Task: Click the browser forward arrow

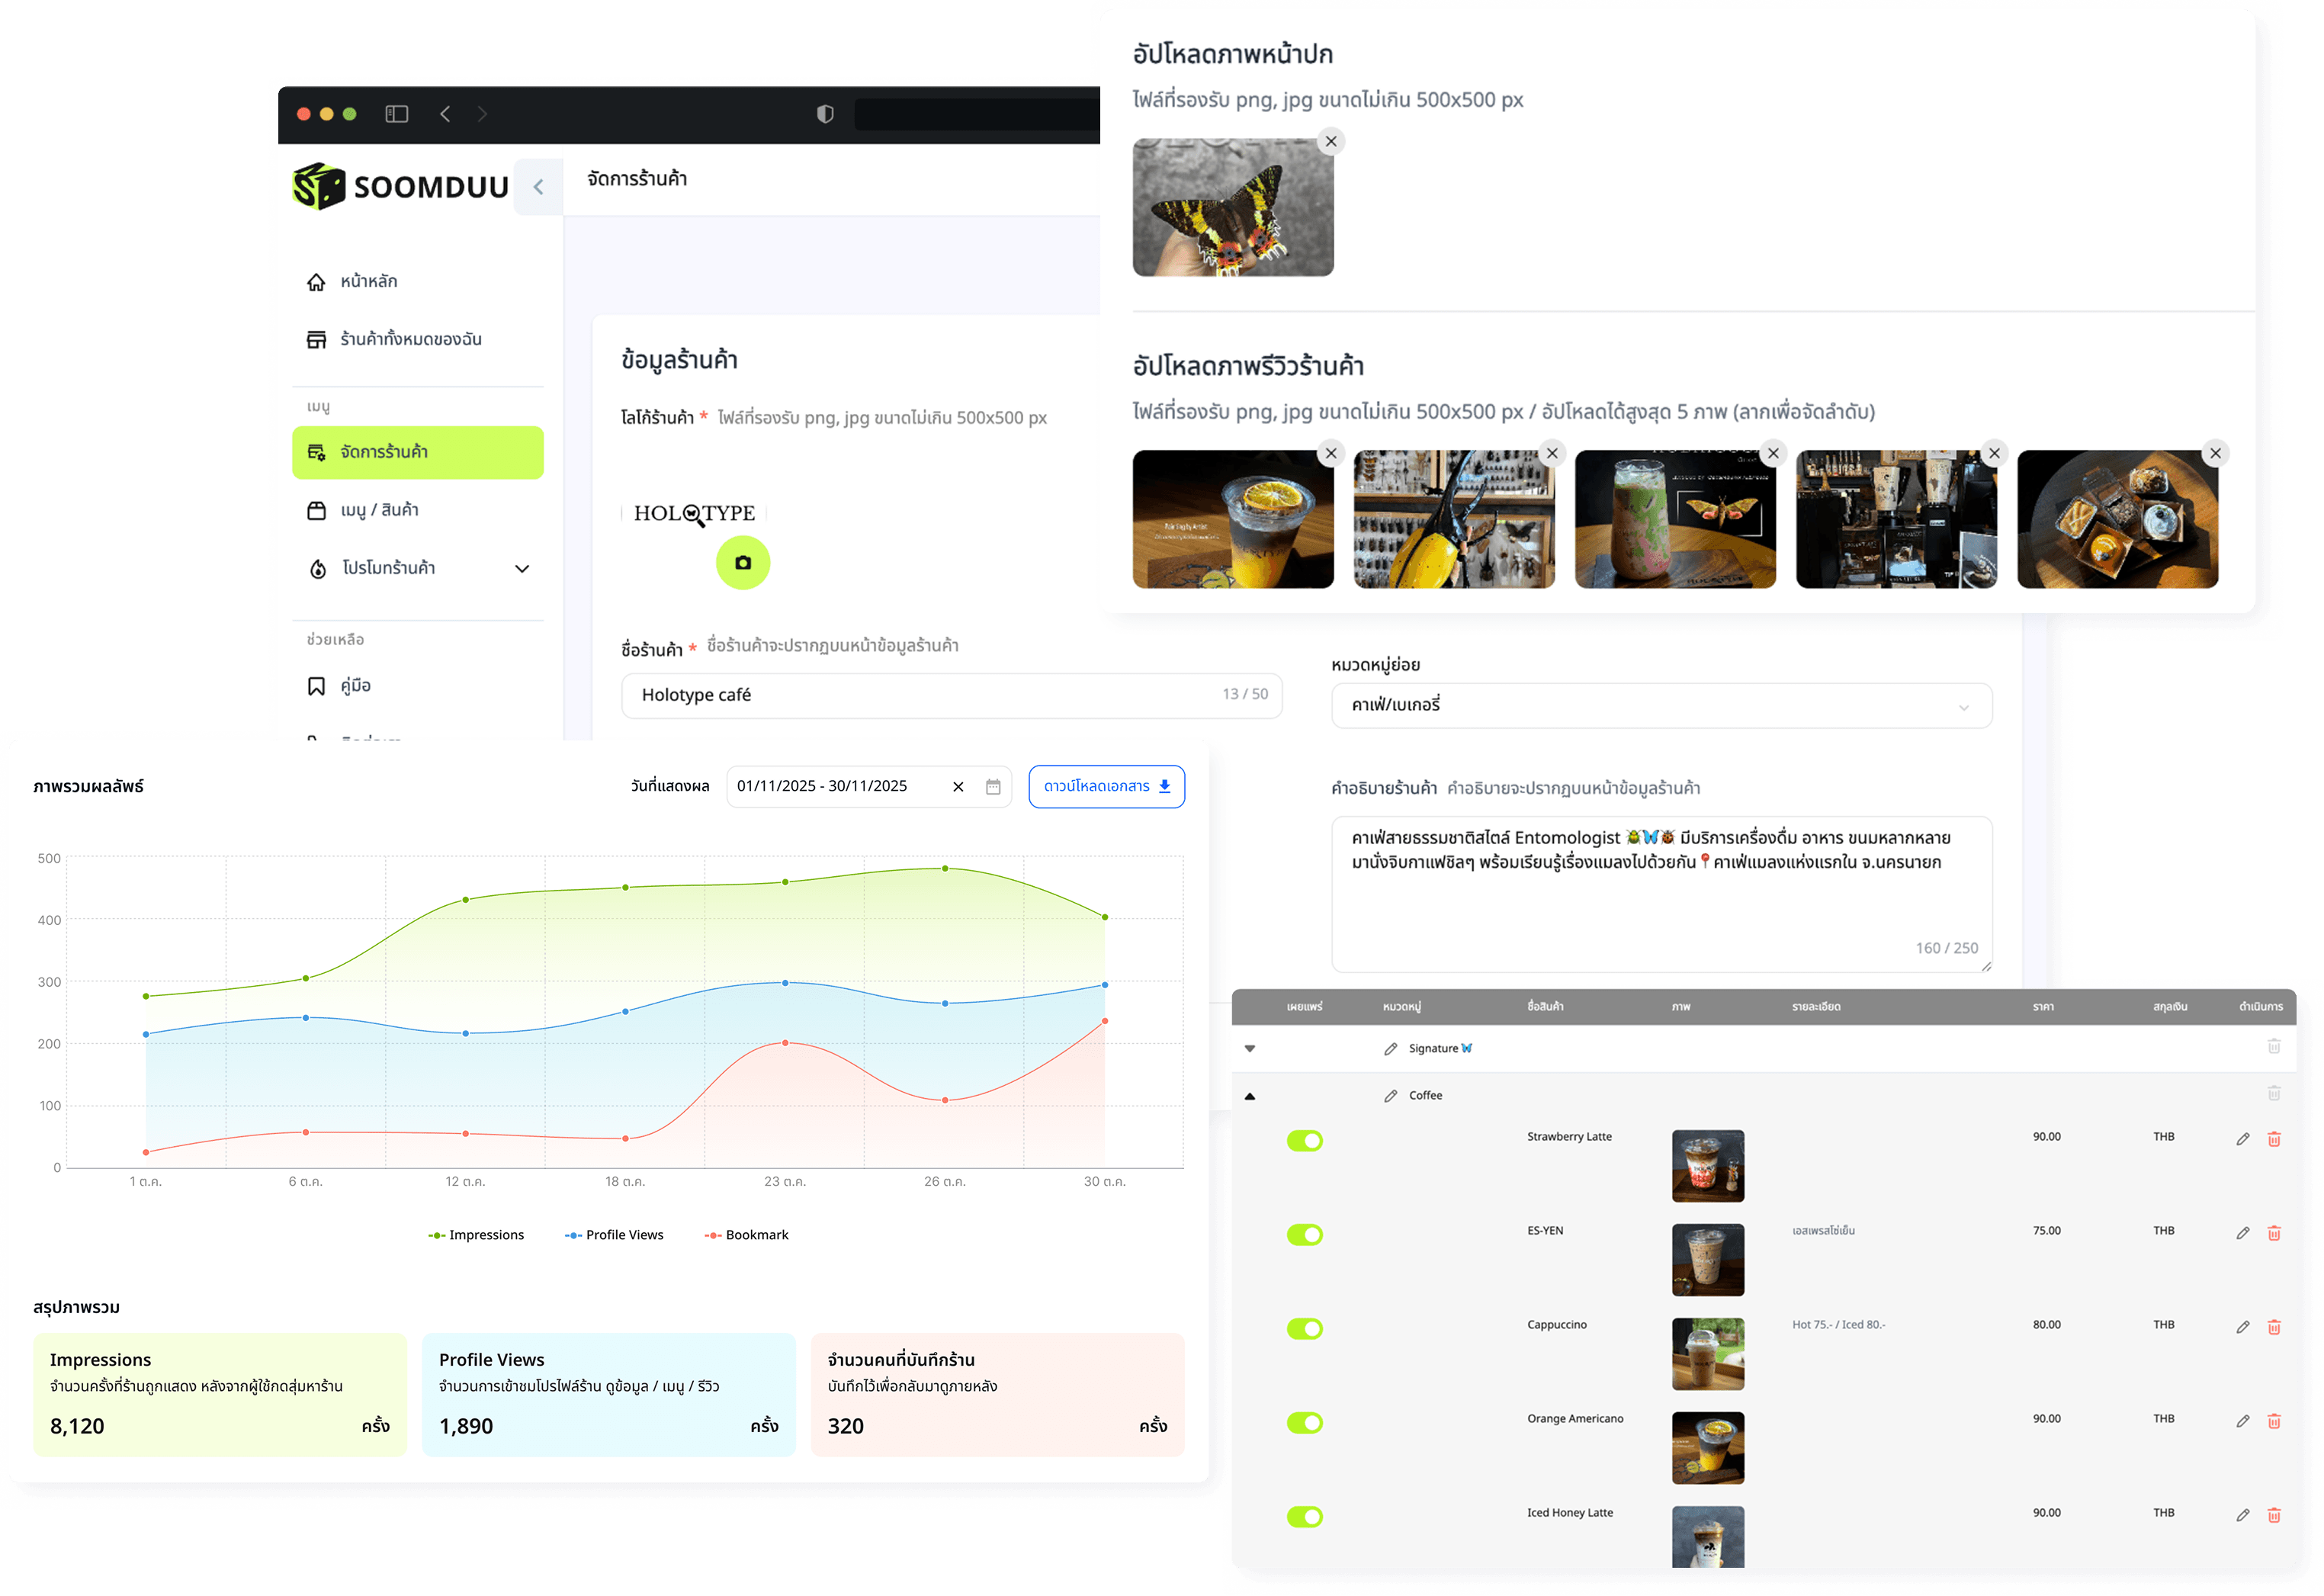Action: coord(482,114)
